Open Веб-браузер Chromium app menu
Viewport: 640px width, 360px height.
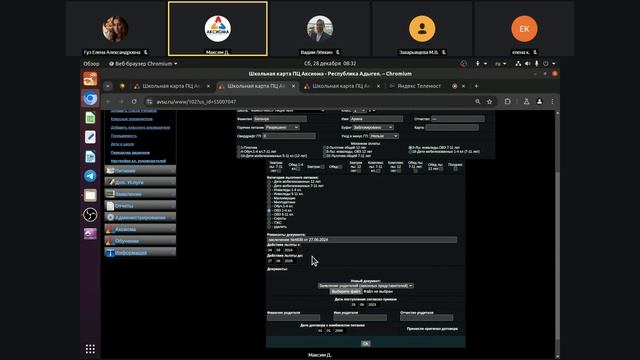143,64
